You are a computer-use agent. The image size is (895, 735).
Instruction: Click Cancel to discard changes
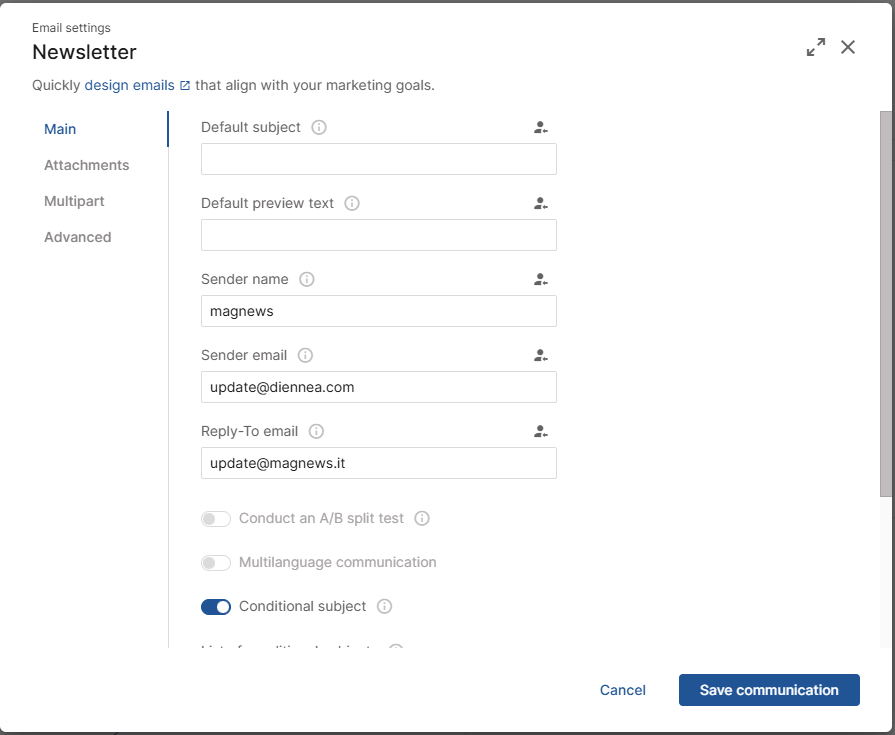click(x=622, y=690)
